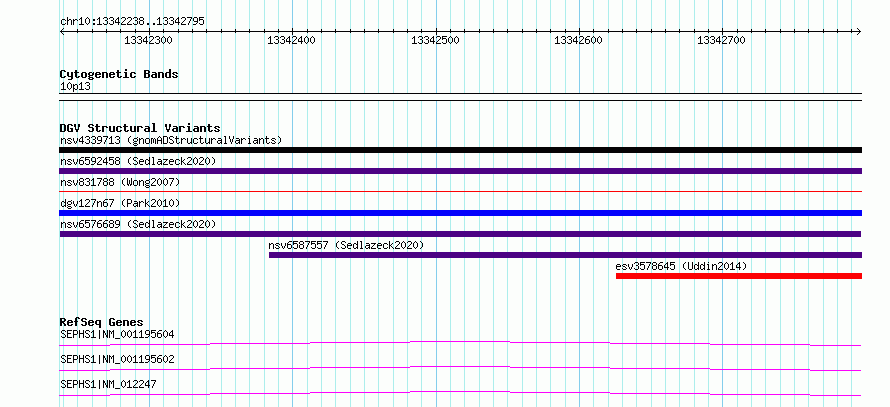Image resolution: width=890 pixels, height=407 pixels.
Task: Click the chr10:13342238..13342795 region label
Action: 132,22
